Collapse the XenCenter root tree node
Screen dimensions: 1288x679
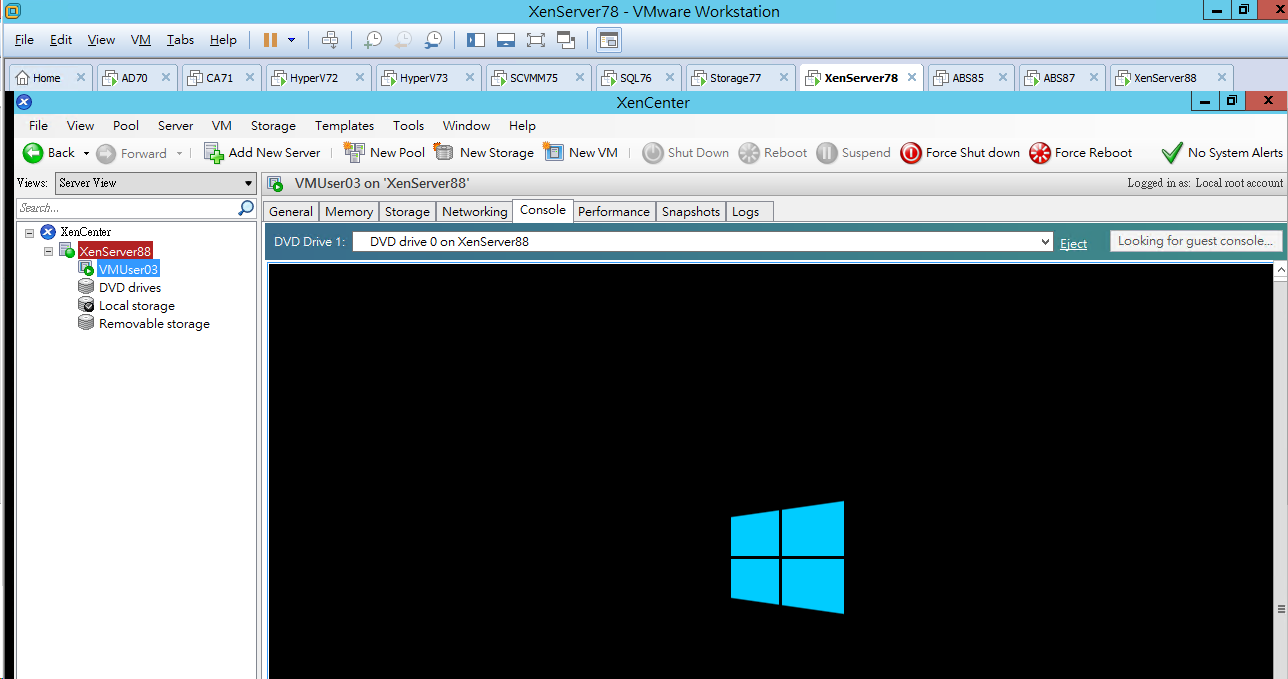[x=30, y=232]
